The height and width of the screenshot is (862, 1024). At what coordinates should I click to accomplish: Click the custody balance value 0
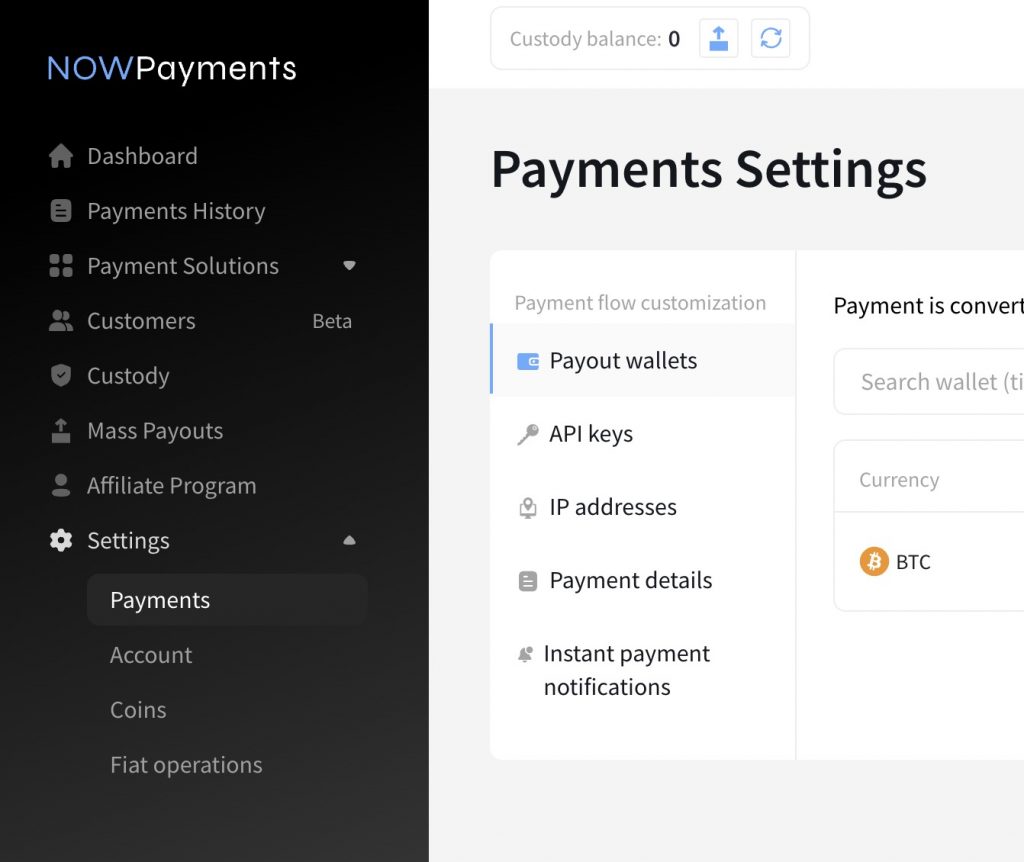click(674, 39)
